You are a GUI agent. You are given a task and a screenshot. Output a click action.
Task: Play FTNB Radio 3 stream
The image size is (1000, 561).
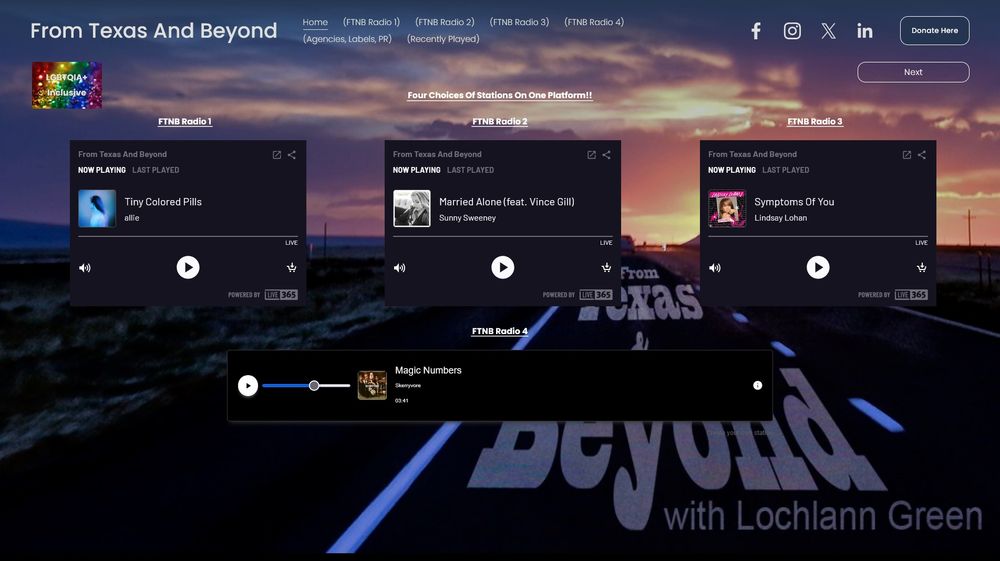[818, 267]
